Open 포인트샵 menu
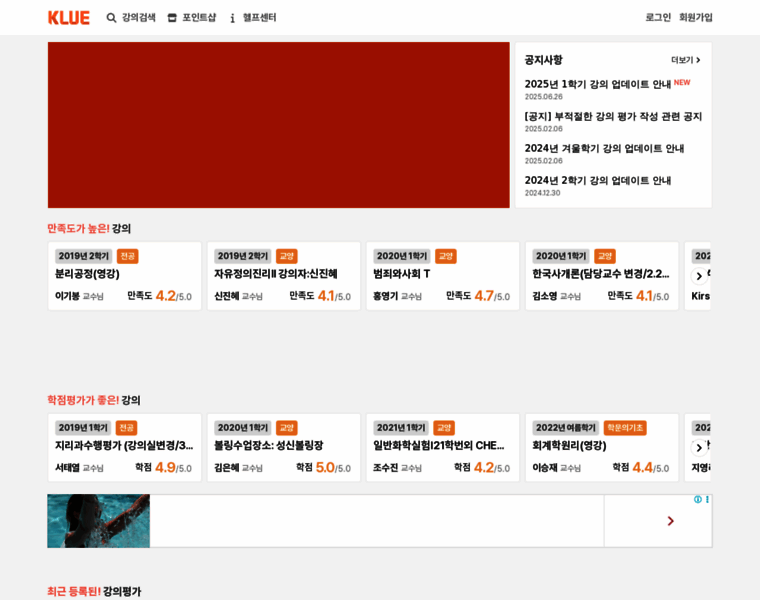 [x=198, y=18]
